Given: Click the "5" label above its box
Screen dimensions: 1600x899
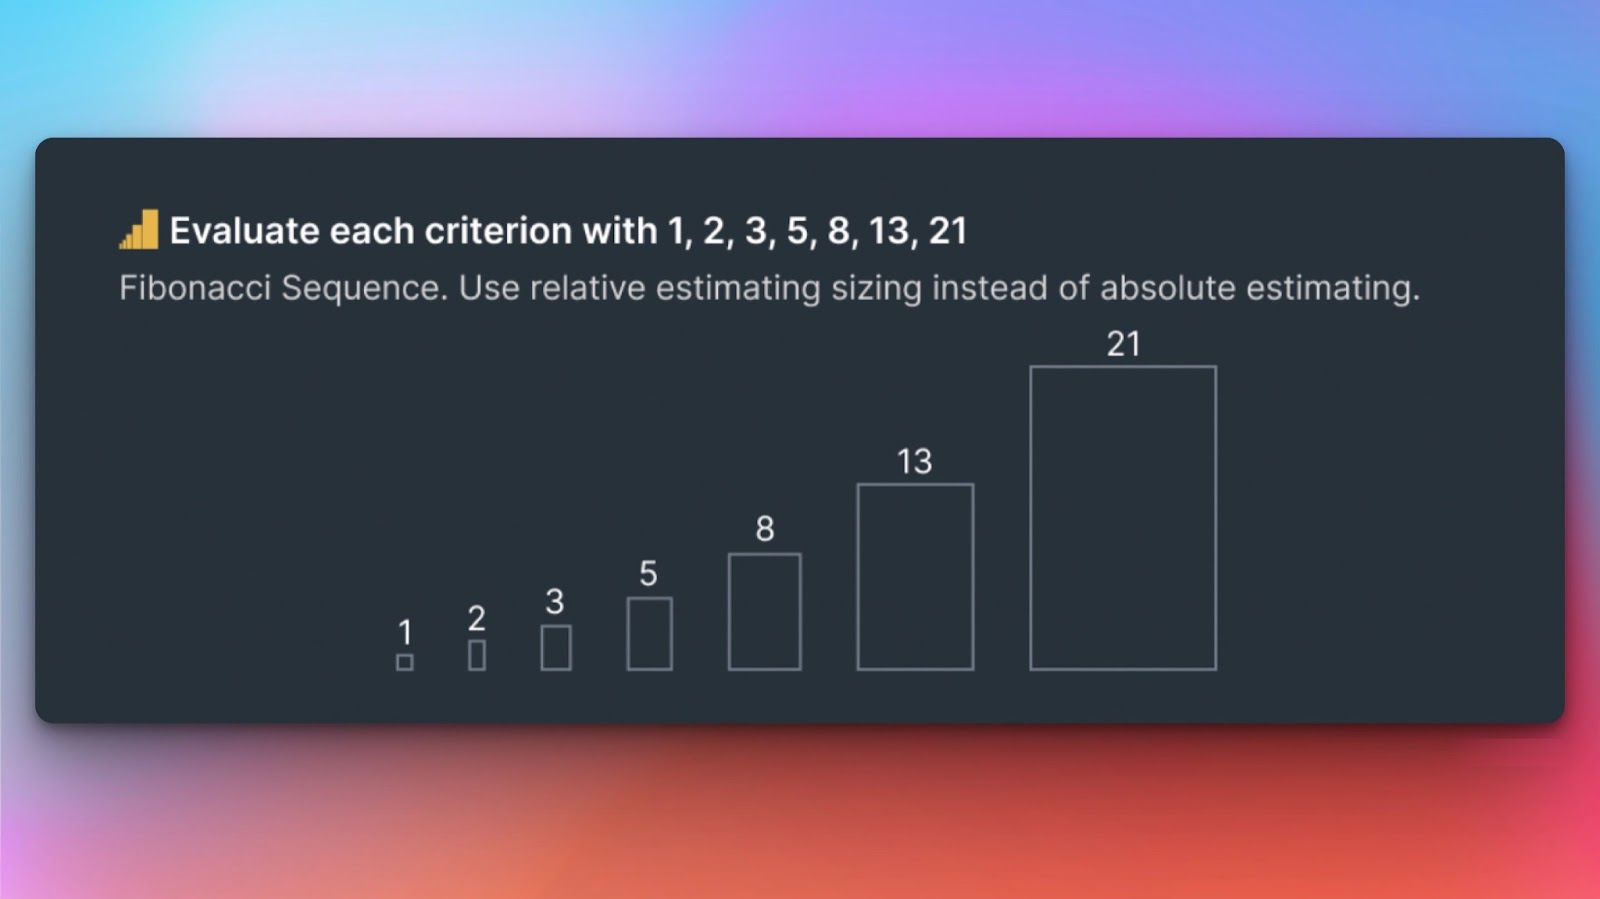Looking at the screenshot, I should (x=649, y=573).
